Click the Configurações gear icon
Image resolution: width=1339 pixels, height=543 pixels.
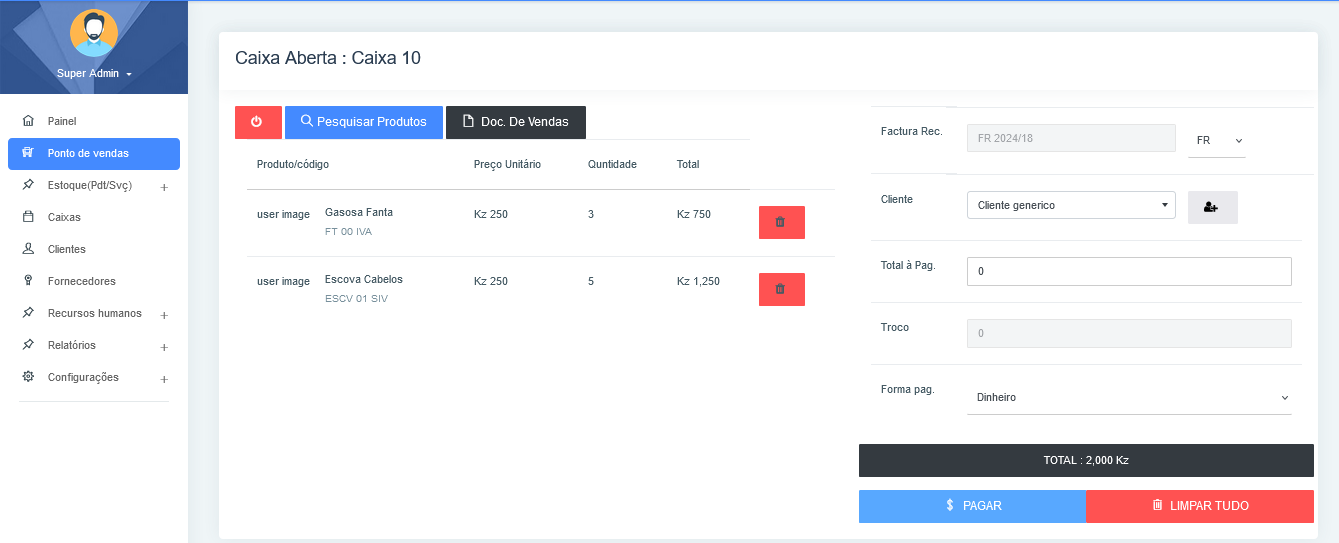[28, 377]
